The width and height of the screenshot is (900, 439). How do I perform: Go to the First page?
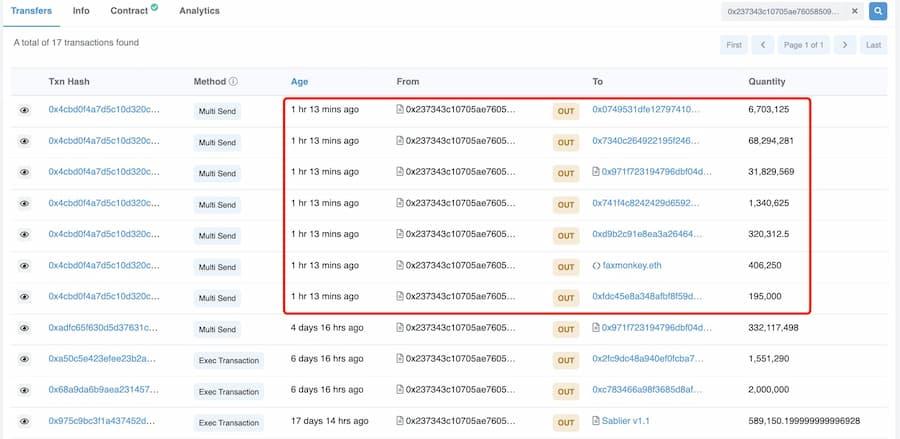[x=734, y=45]
